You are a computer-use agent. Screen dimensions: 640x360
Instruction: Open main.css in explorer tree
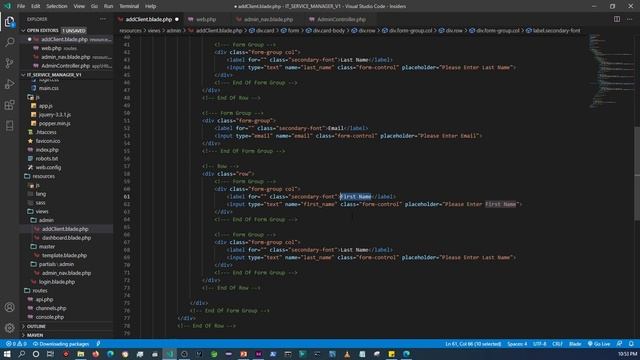[x=49, y=88]
